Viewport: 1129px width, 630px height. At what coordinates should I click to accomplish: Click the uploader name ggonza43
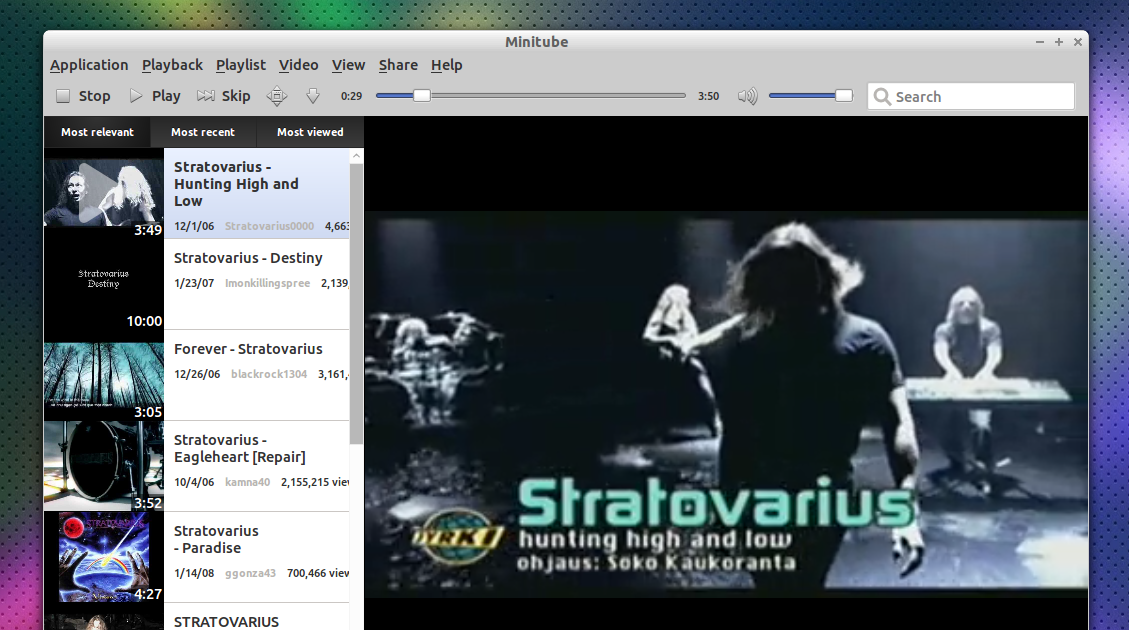click(x=250, y=573)
